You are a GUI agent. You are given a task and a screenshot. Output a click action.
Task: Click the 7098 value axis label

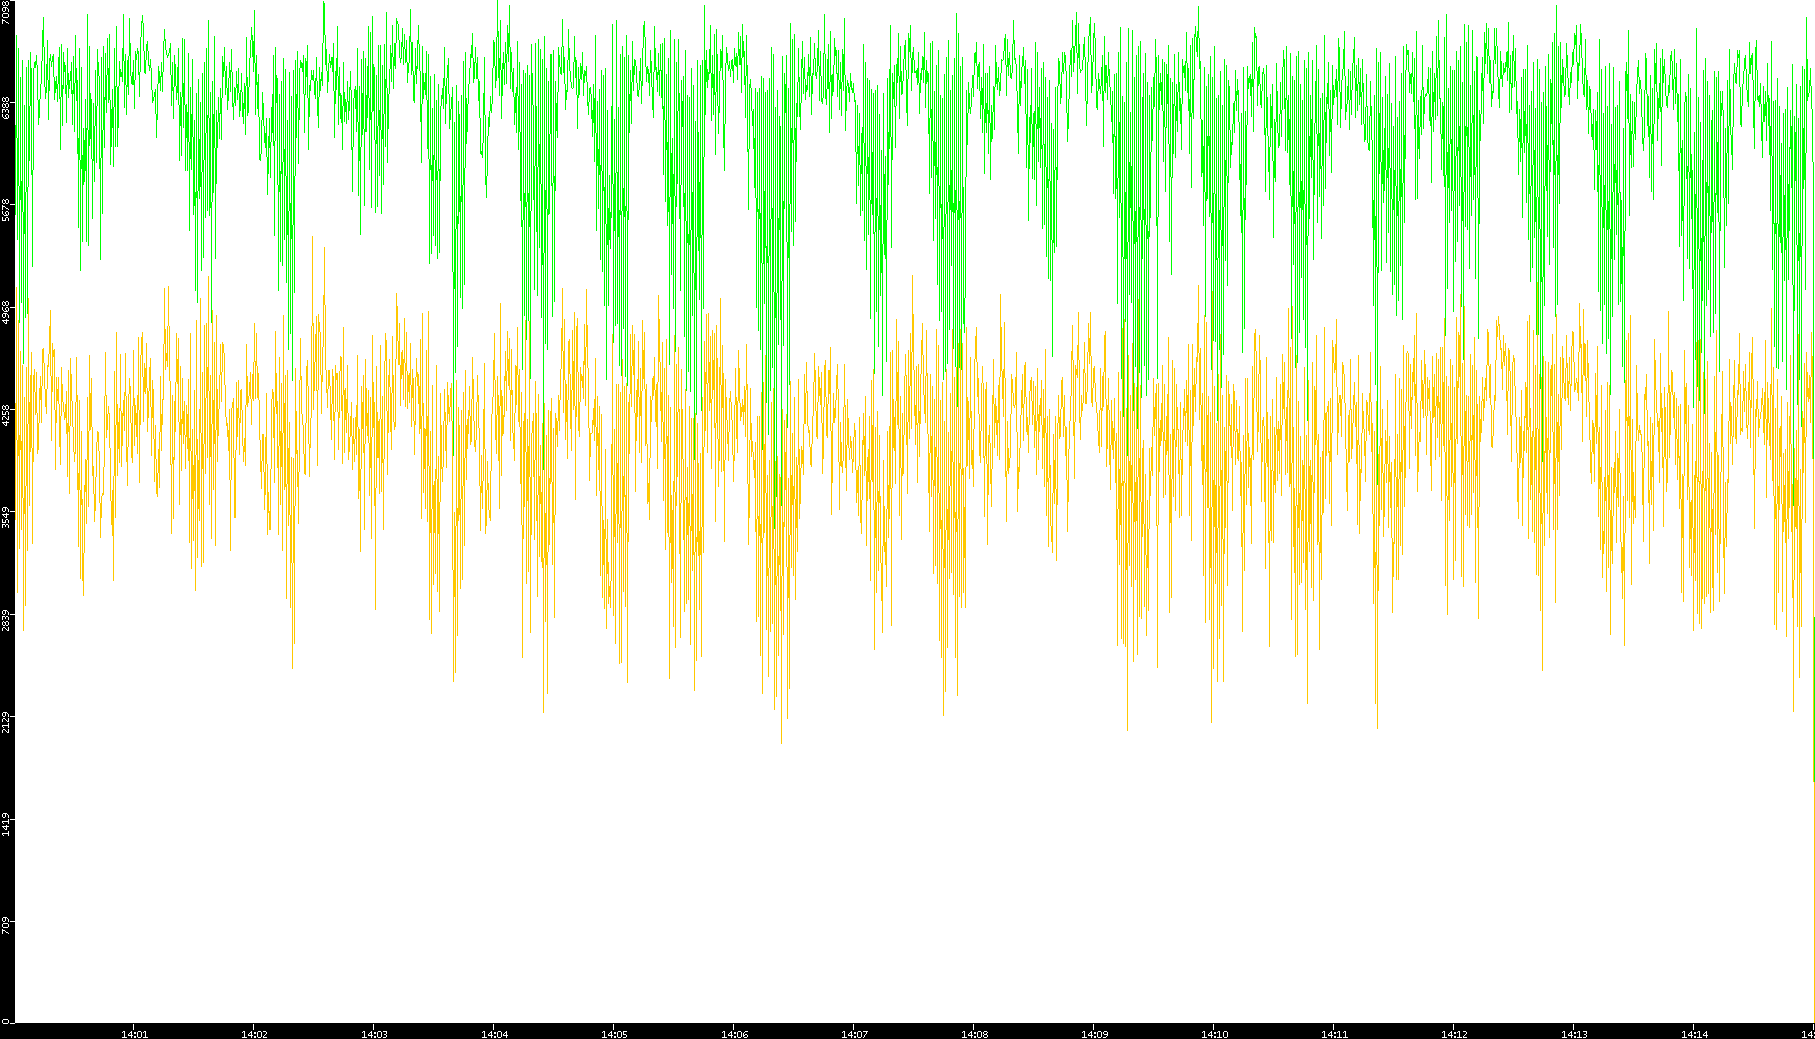(7, 12)
